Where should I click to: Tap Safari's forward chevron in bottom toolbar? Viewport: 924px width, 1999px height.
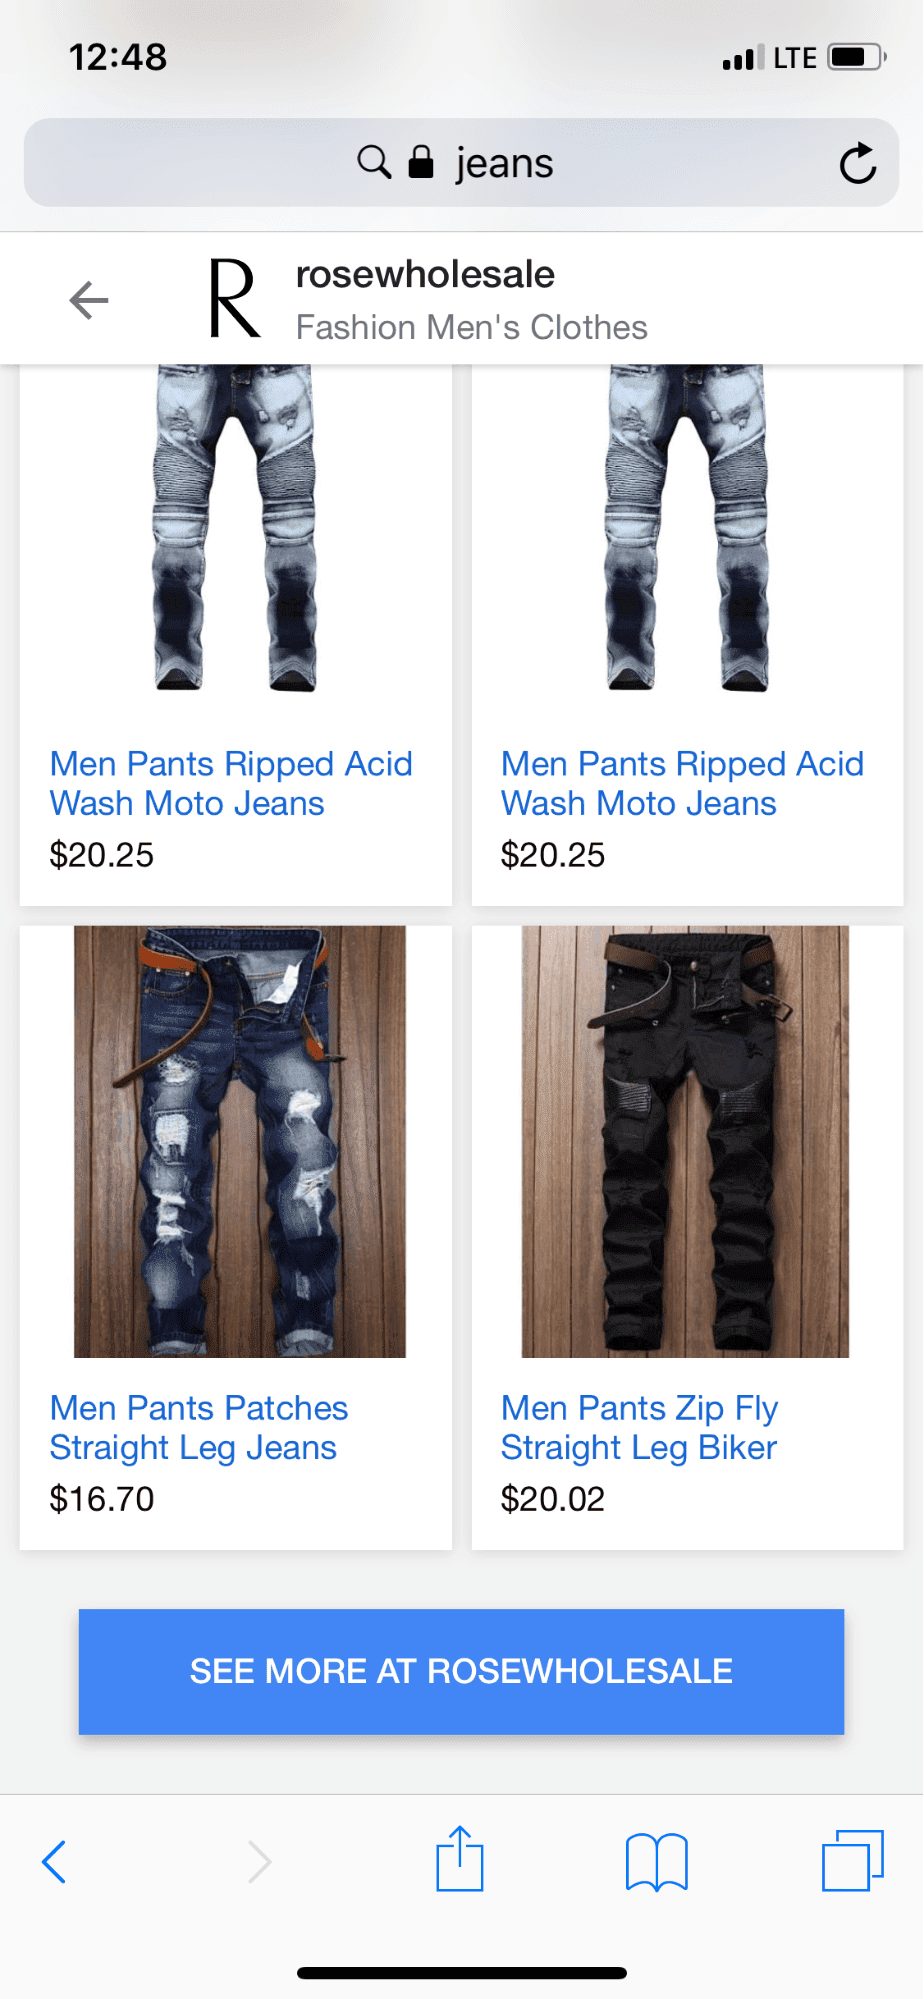(259, 1861)
